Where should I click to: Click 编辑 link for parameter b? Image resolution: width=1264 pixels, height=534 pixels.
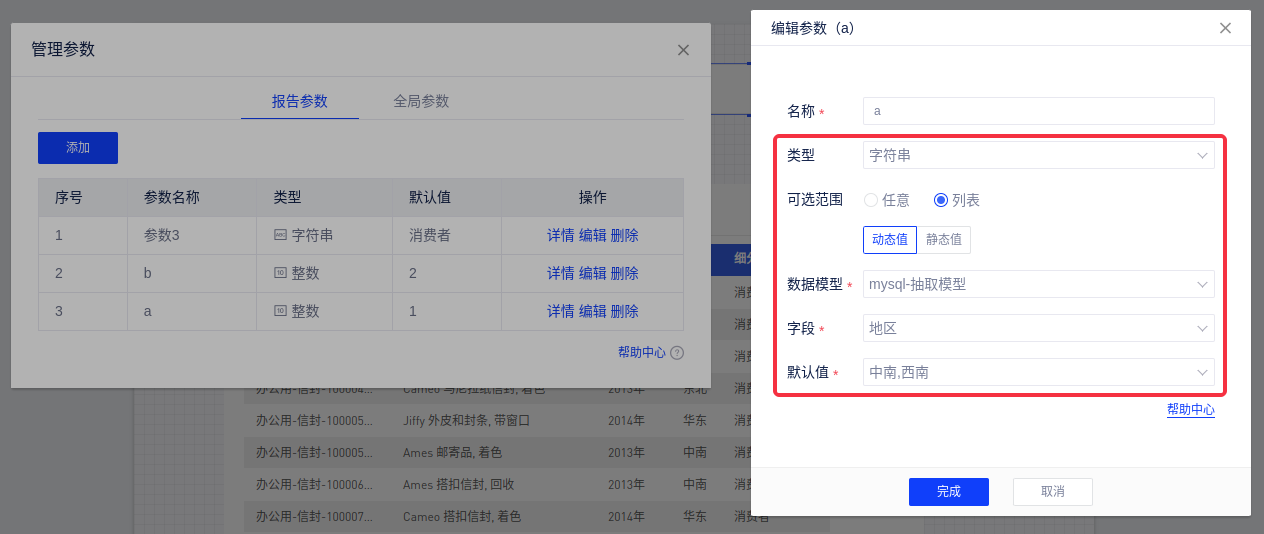[x=592, y=273]
